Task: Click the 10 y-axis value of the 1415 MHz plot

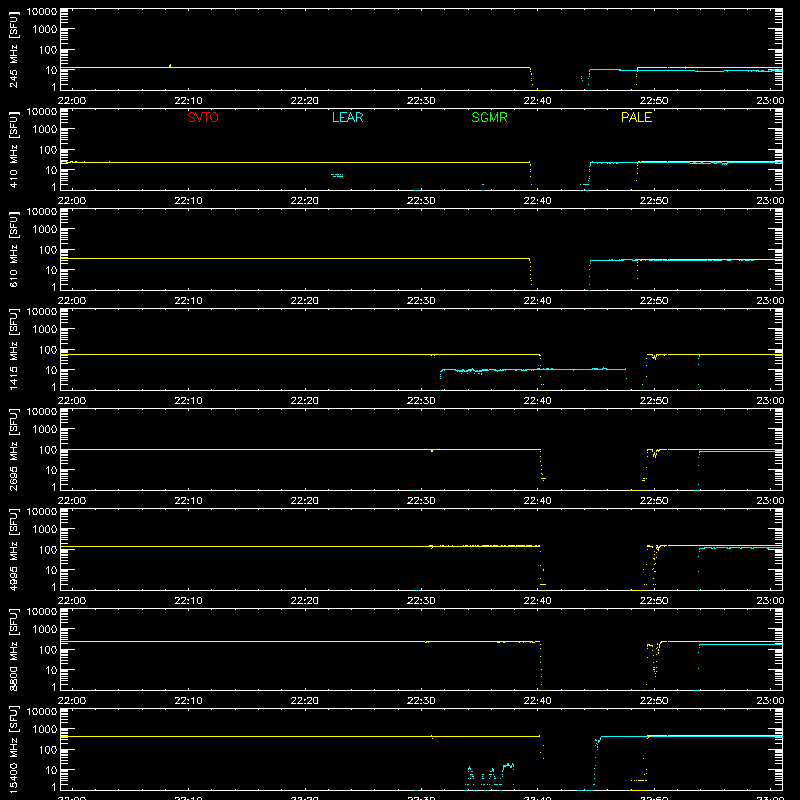Action: [x=51, y=370]
